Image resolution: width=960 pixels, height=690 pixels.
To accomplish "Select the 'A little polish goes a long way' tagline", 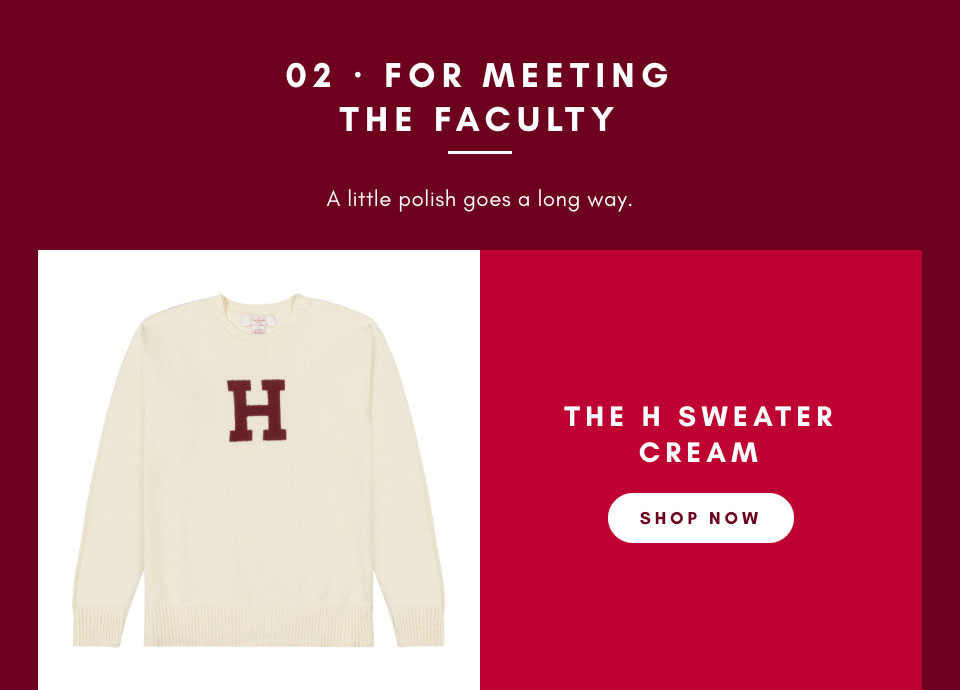I will click(479, 200).
